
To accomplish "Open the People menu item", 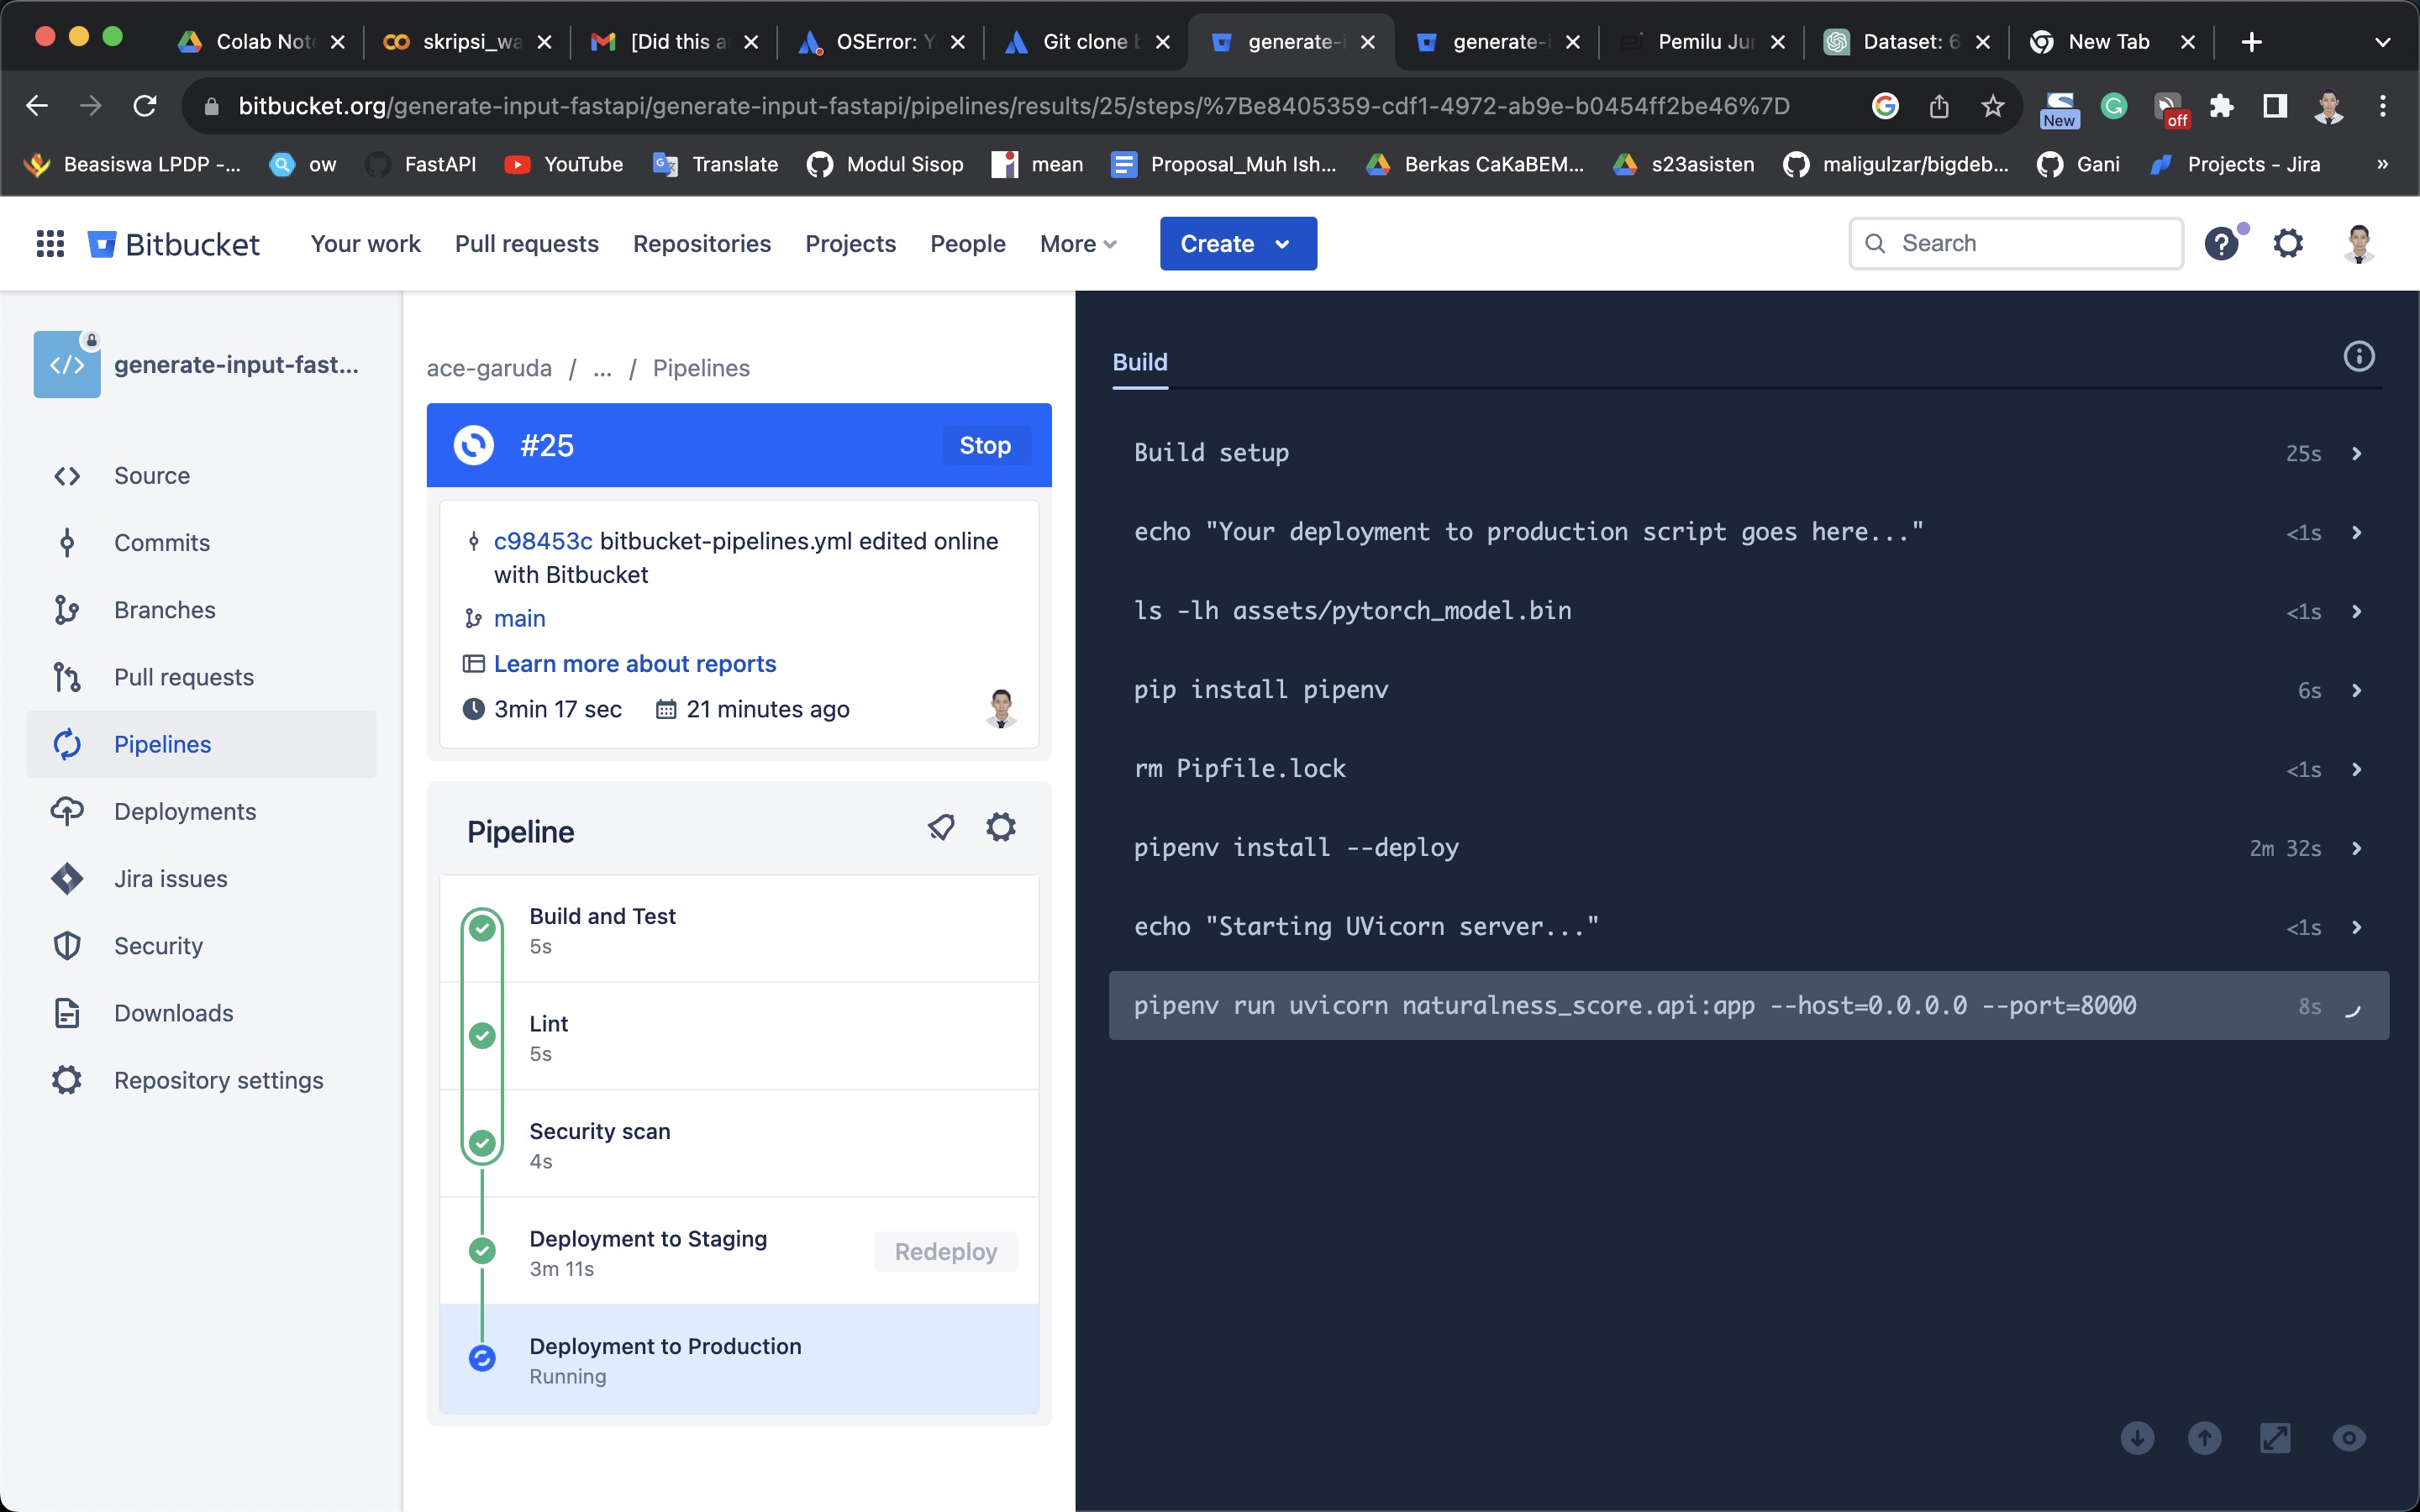I will (966, 243).
